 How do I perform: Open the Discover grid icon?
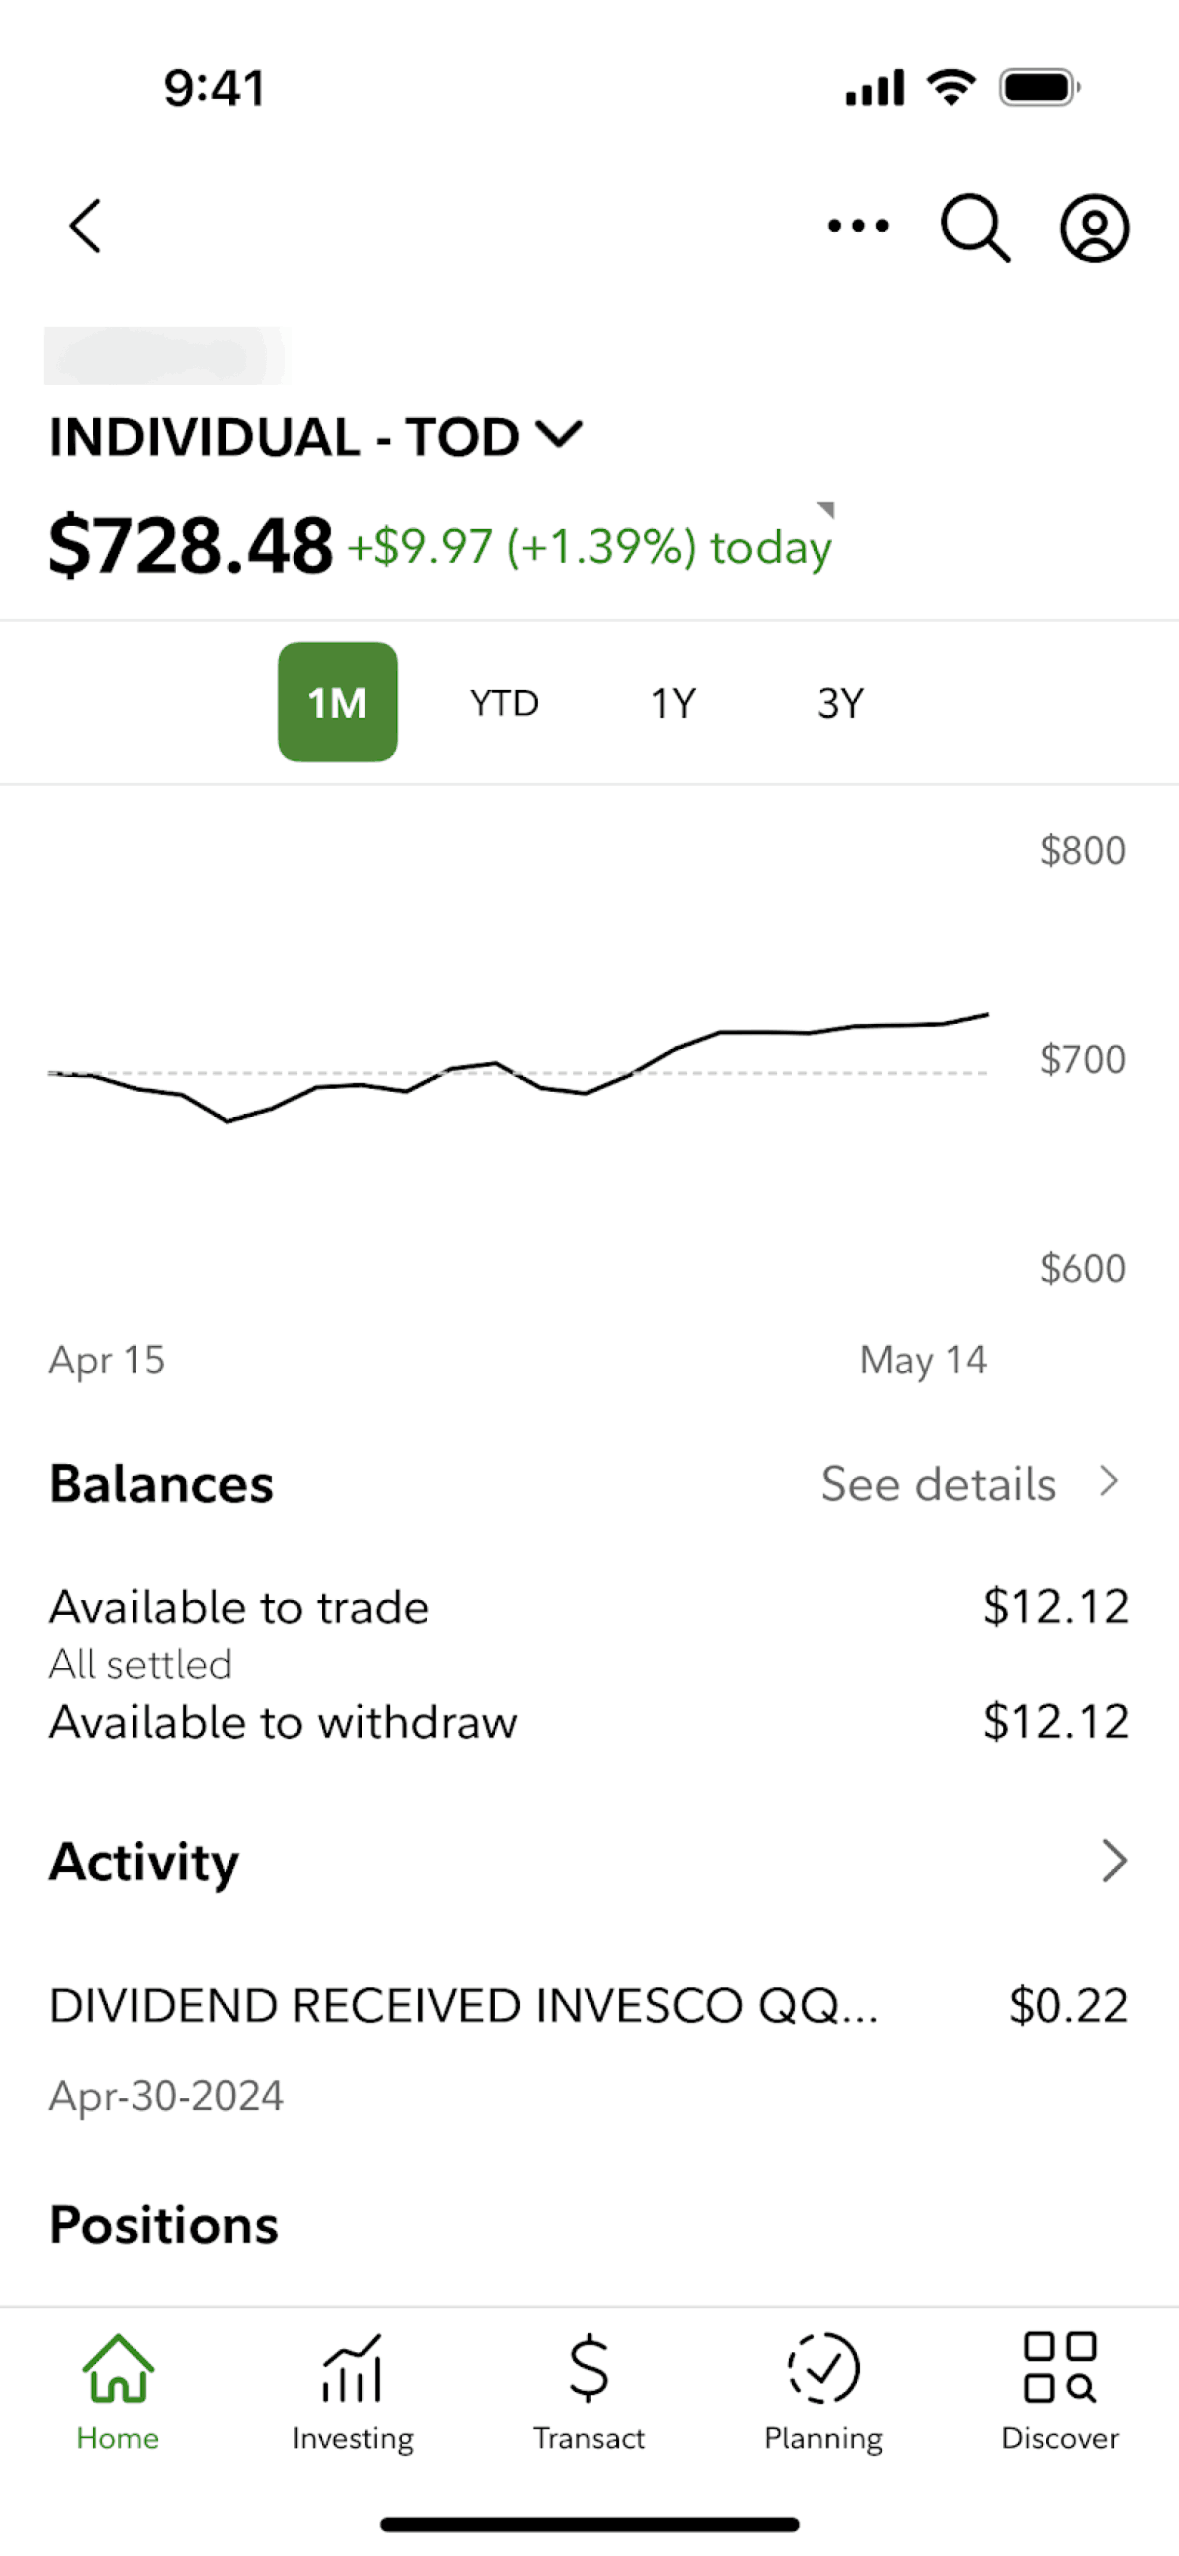1060,2391
